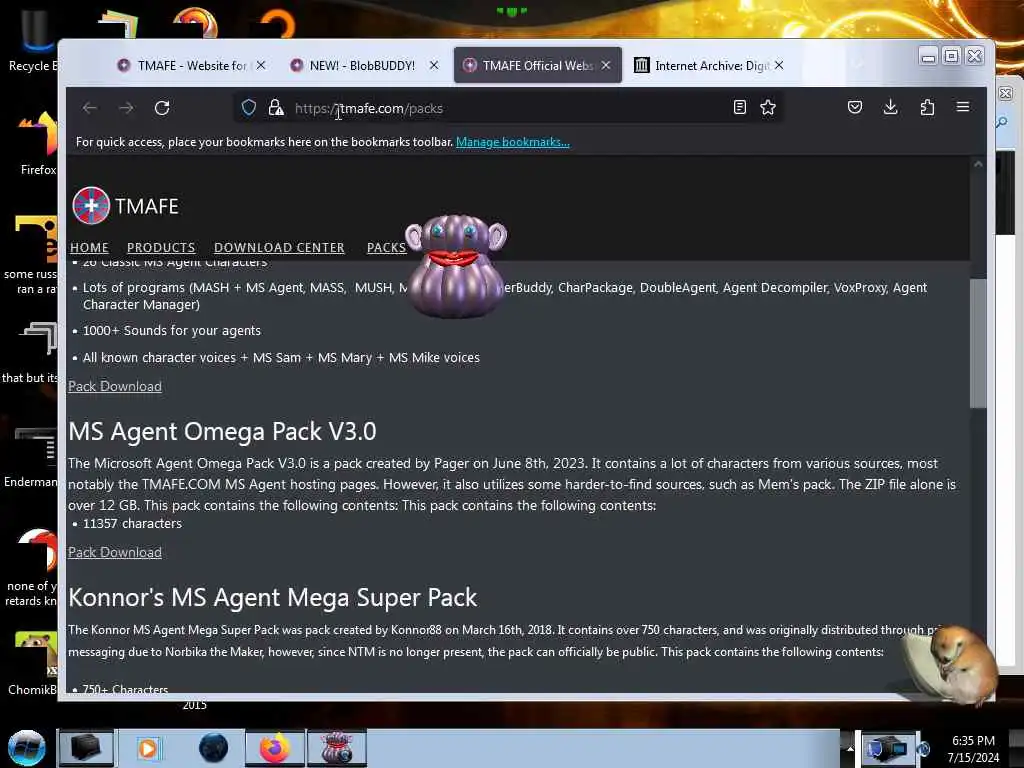Show hidden system tray icons arrow
Screen dimensions: 1024x768
[850, 748]
